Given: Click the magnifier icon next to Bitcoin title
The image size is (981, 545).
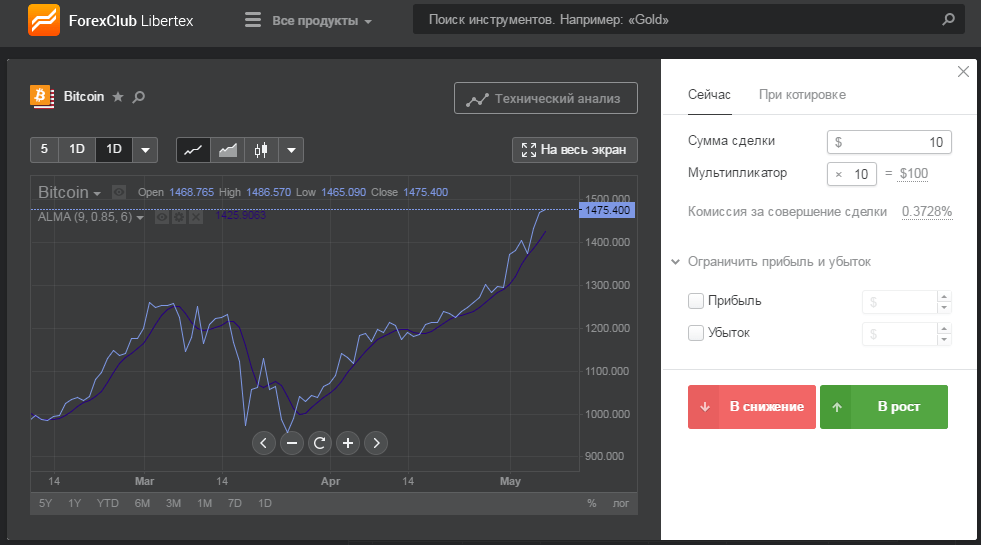Looking at the screenshot, I should pos(139,96).
